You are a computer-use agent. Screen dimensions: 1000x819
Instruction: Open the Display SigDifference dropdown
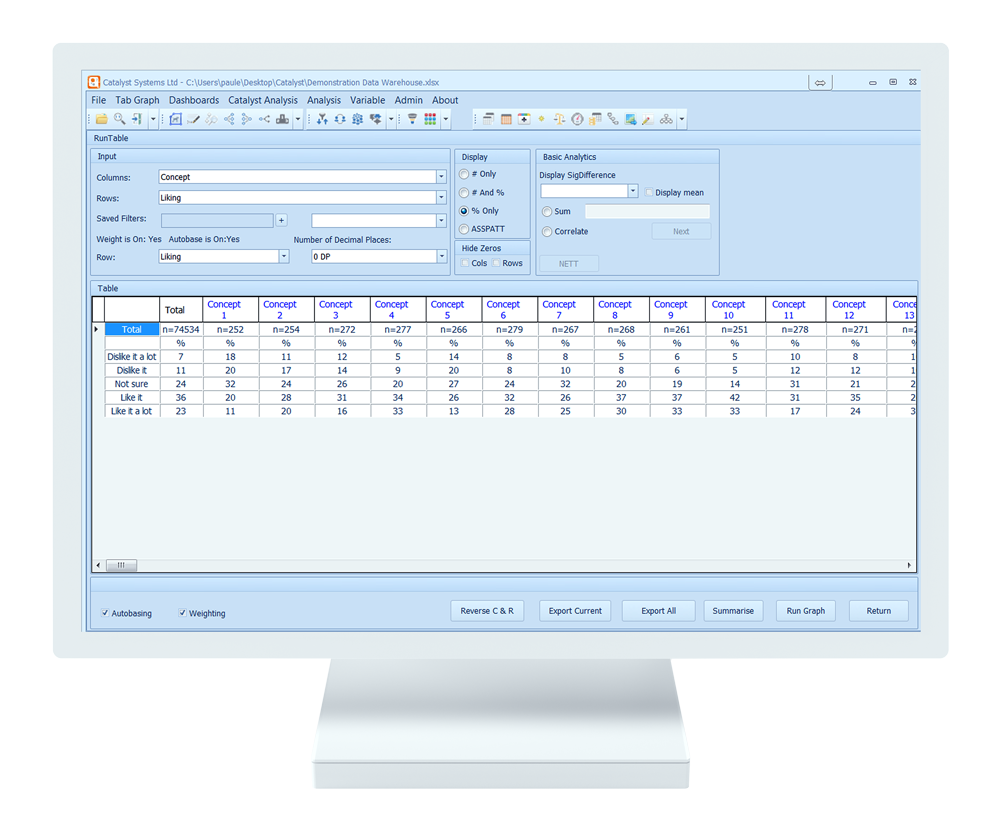(x=633, y=191)
